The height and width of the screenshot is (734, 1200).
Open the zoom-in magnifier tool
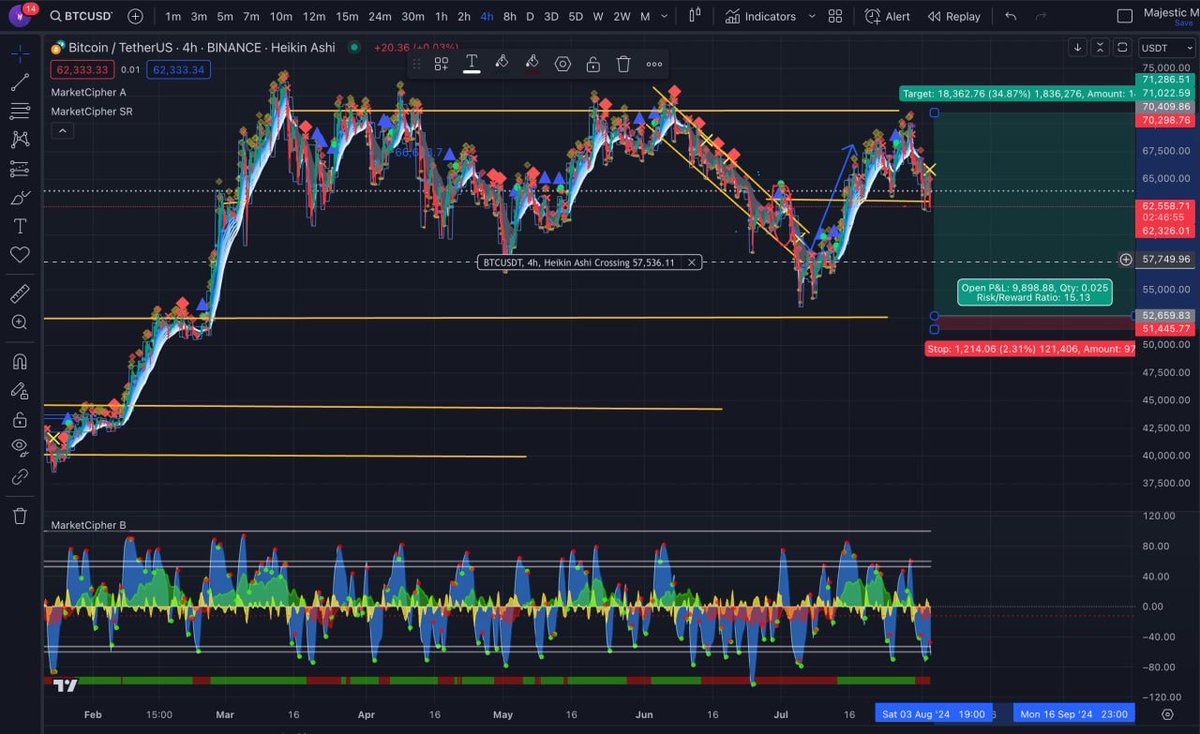tap(20, 322)
